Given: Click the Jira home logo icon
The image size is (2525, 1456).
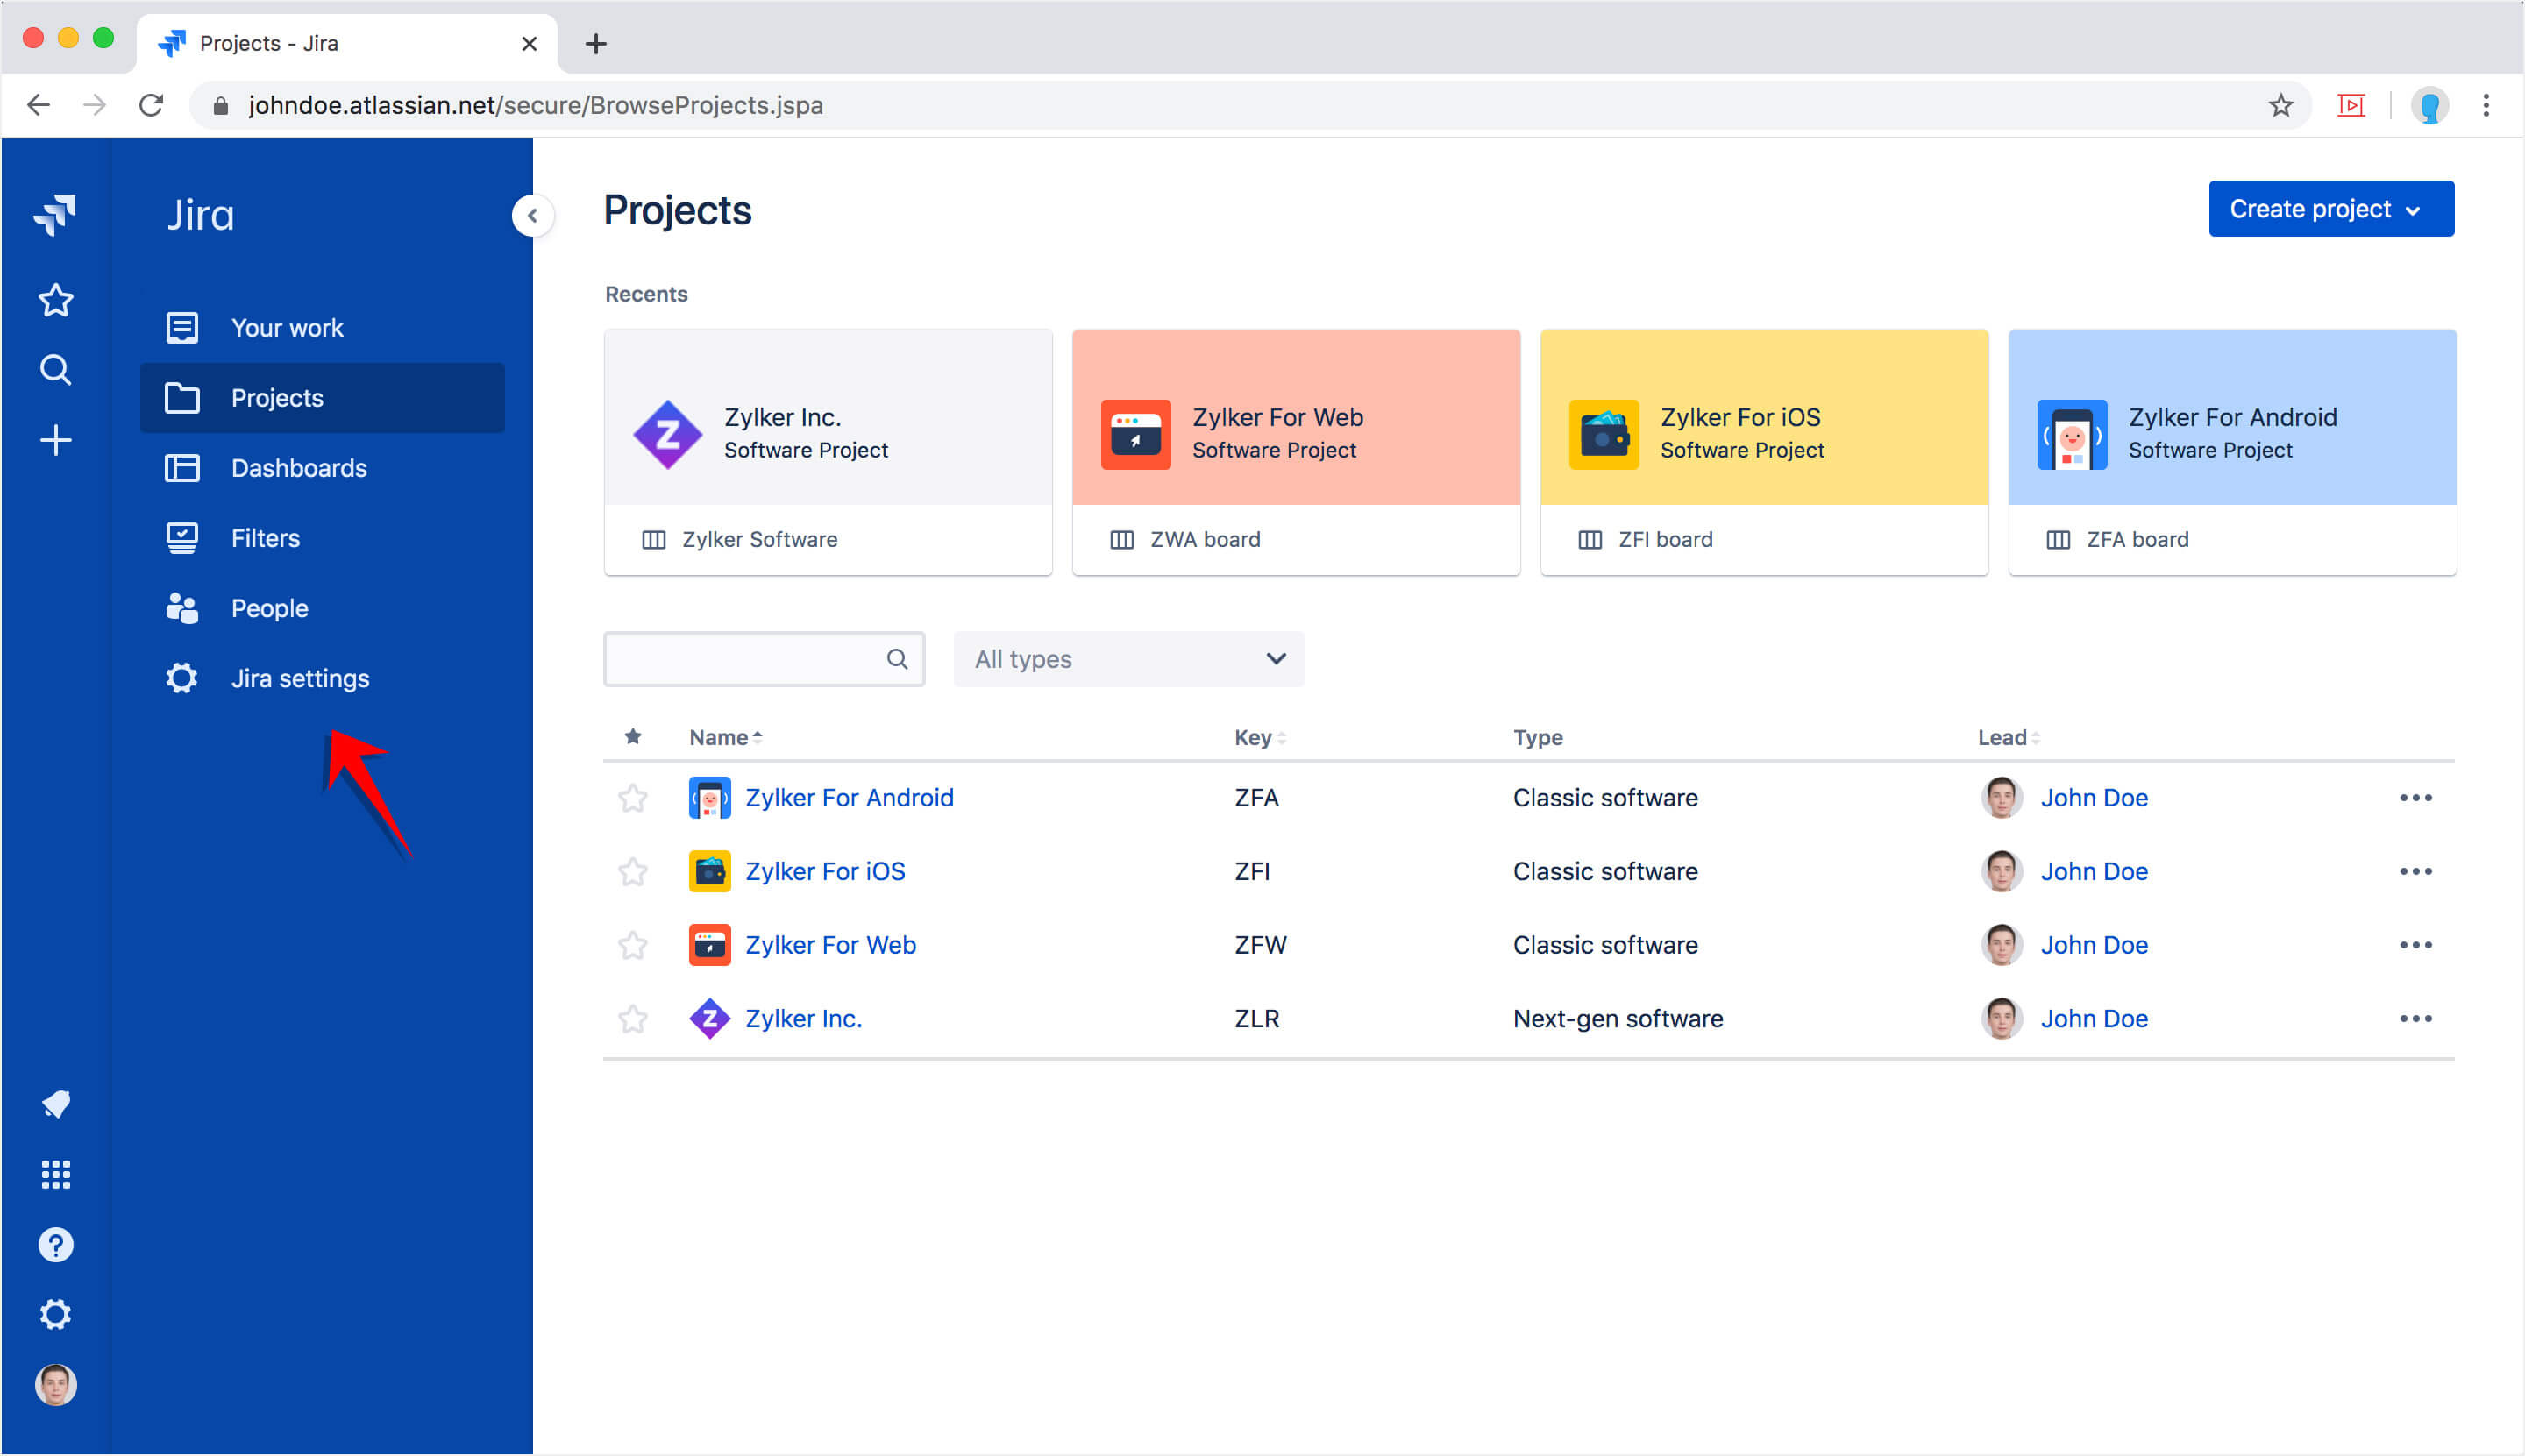Looking at the screenshot, I should 57,215.
